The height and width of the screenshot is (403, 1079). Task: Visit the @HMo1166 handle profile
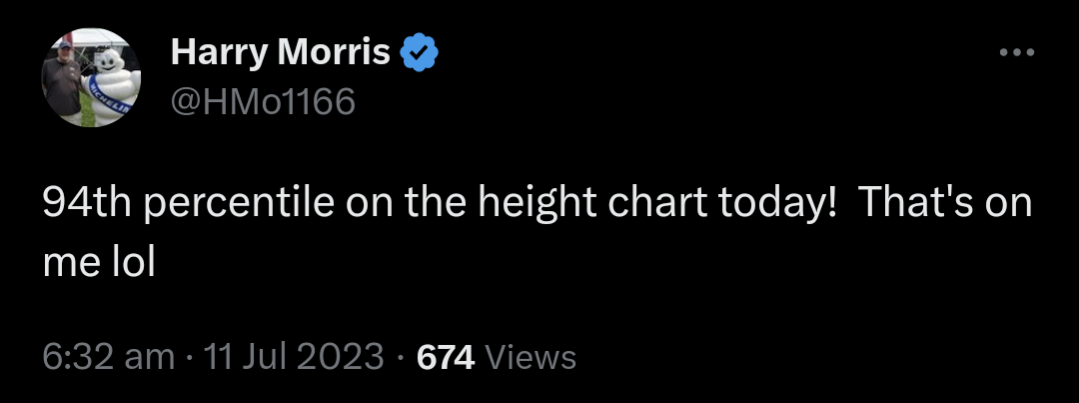[263, 102]
